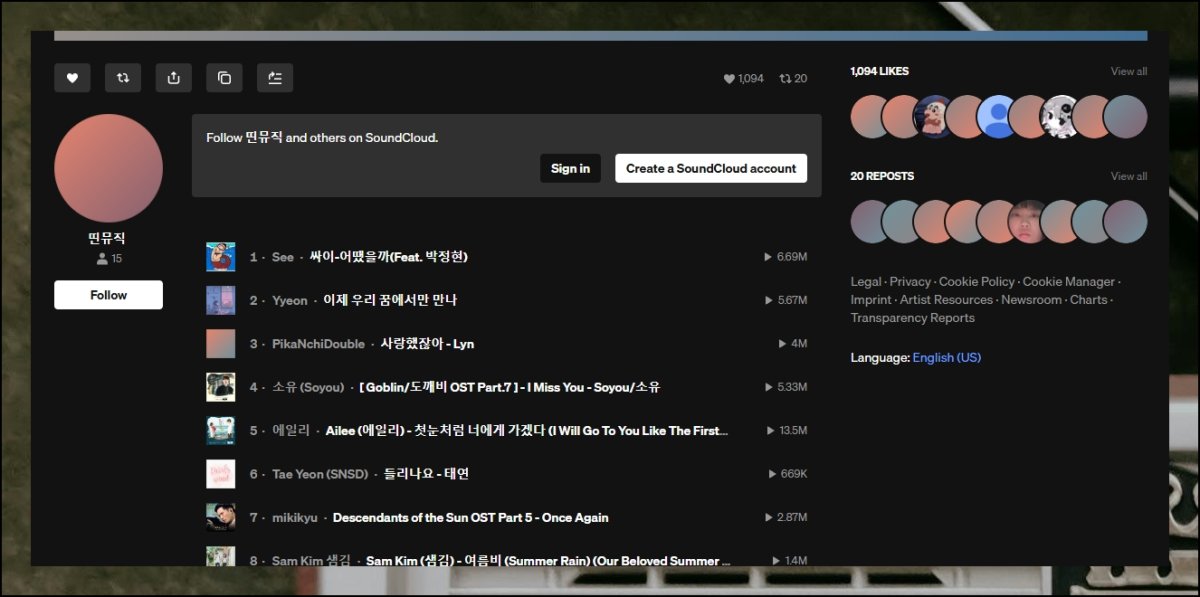1200x597 pixels.
Task: Open 띤뮤직 profile avatar
Action: pos(108,168)
